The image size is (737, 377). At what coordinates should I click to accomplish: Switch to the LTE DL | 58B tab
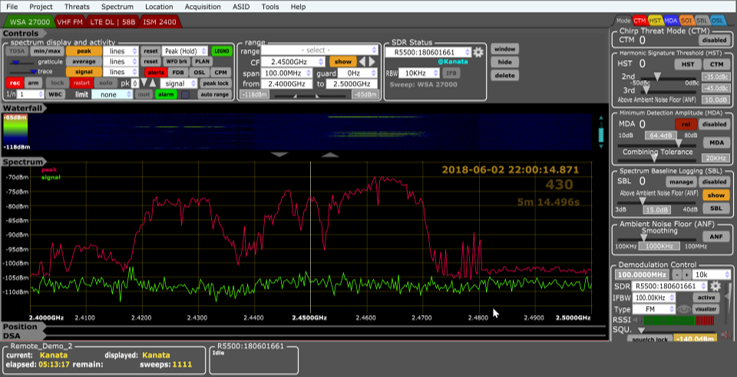pos(113,22)
